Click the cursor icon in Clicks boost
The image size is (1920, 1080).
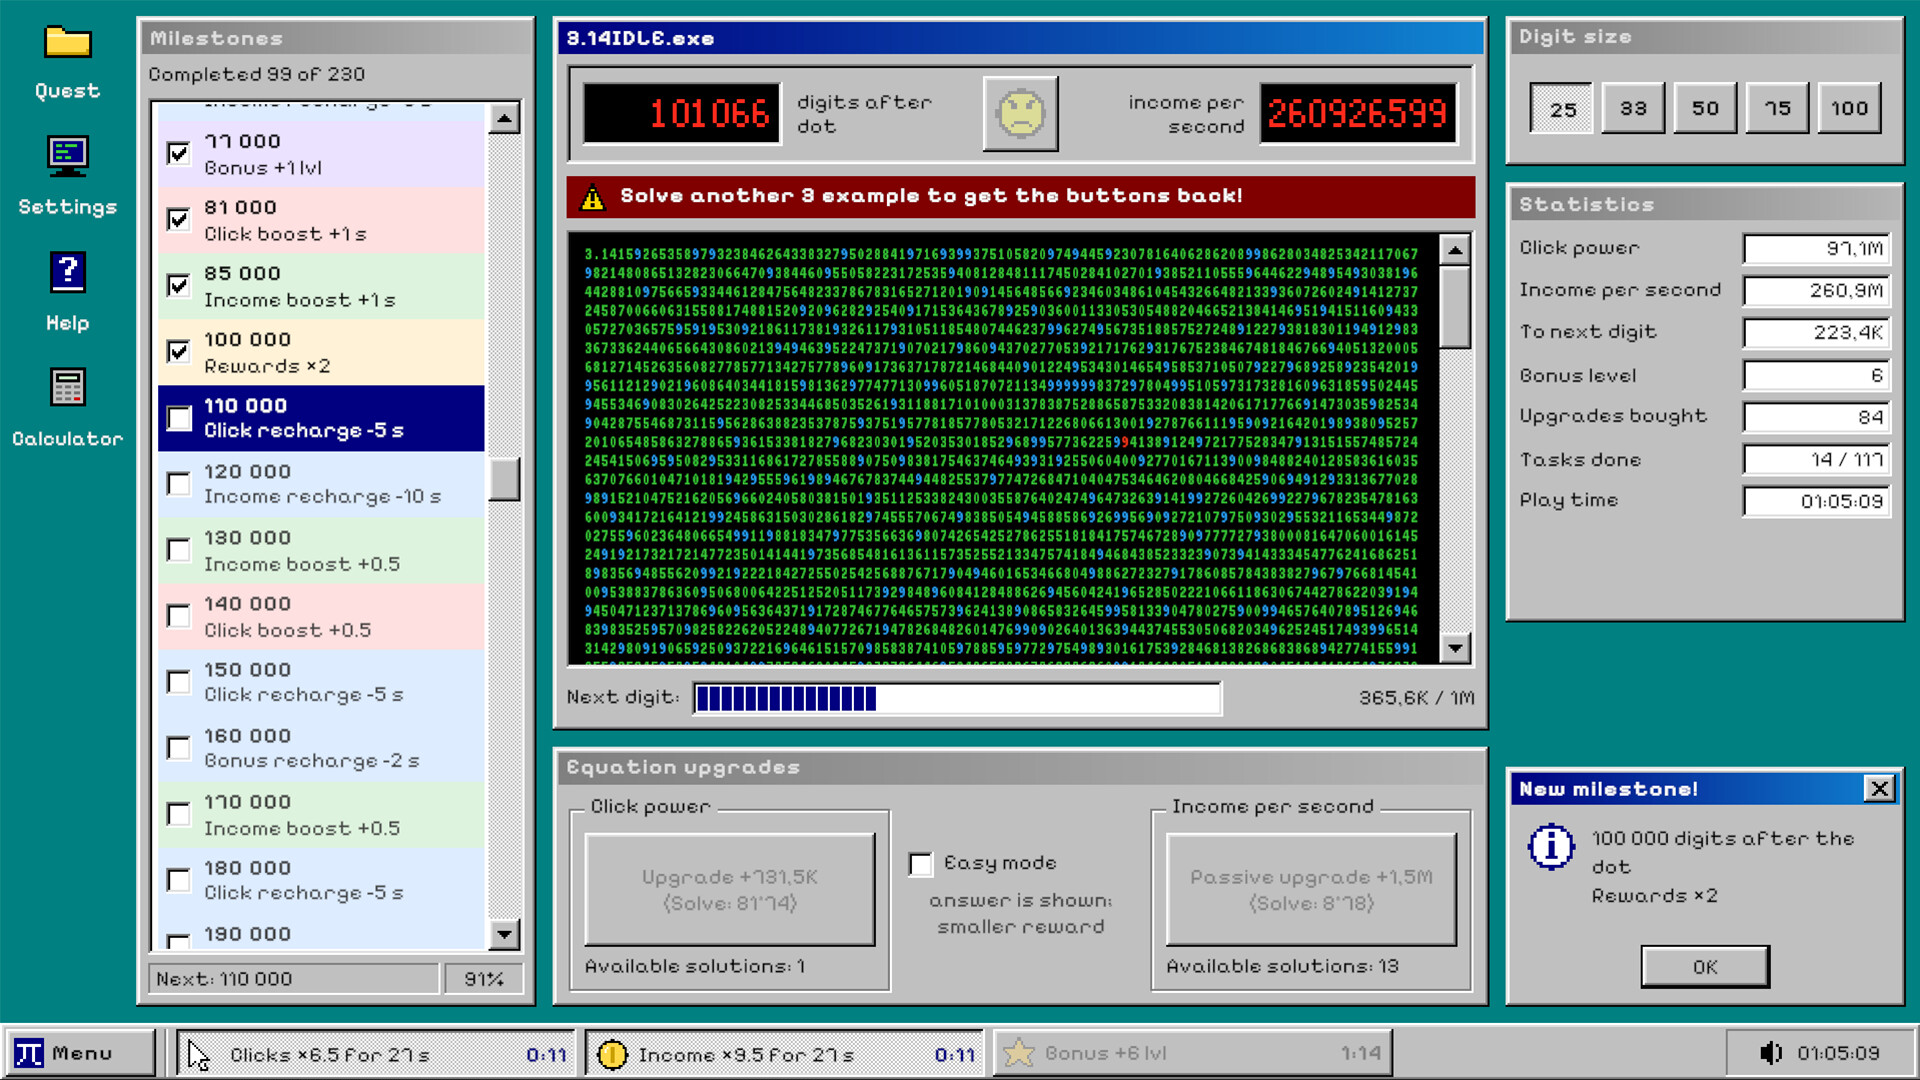(198, 1054)
